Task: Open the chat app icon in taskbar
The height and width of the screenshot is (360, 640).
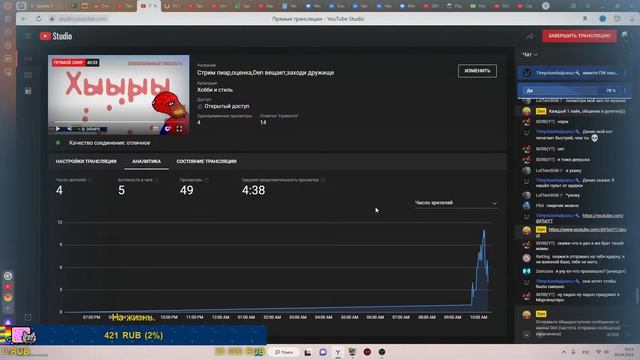Action: (x=323, y=352)
